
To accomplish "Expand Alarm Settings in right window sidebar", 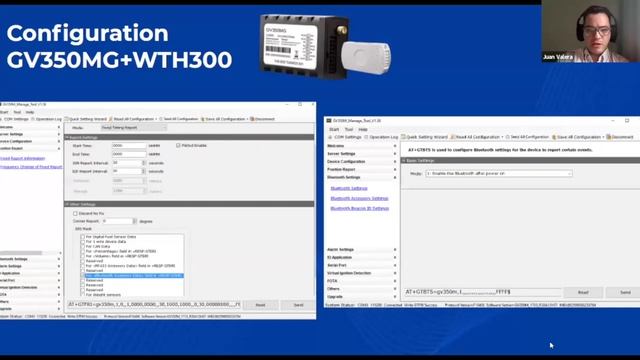I will click(362, 249).
